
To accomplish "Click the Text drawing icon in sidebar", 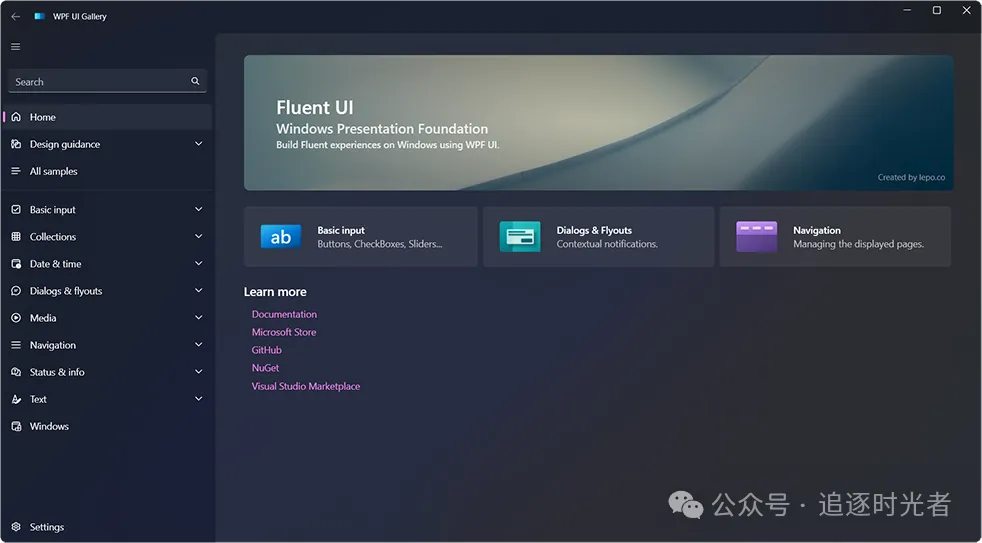I will (16, 399).
